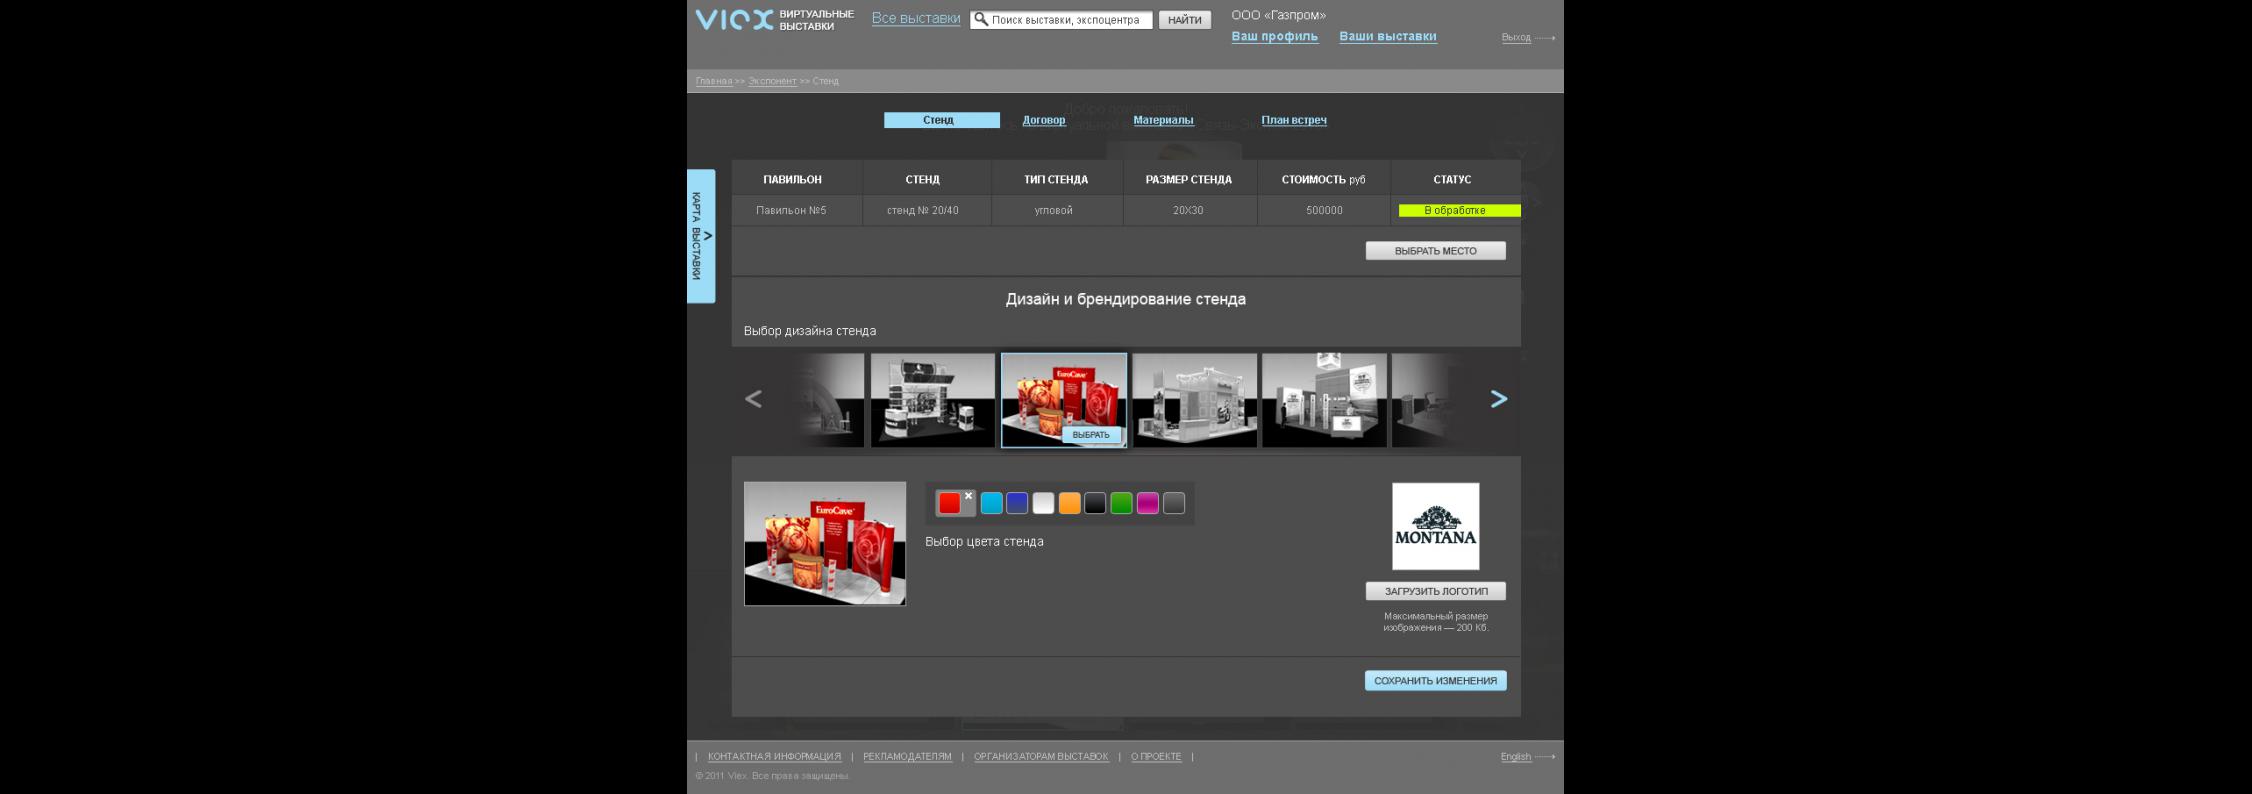Image resolution: width=2252 pixels, height=794 pixels.
Task: Click the search magnifier icon
Action: click(x=981, y=20)
